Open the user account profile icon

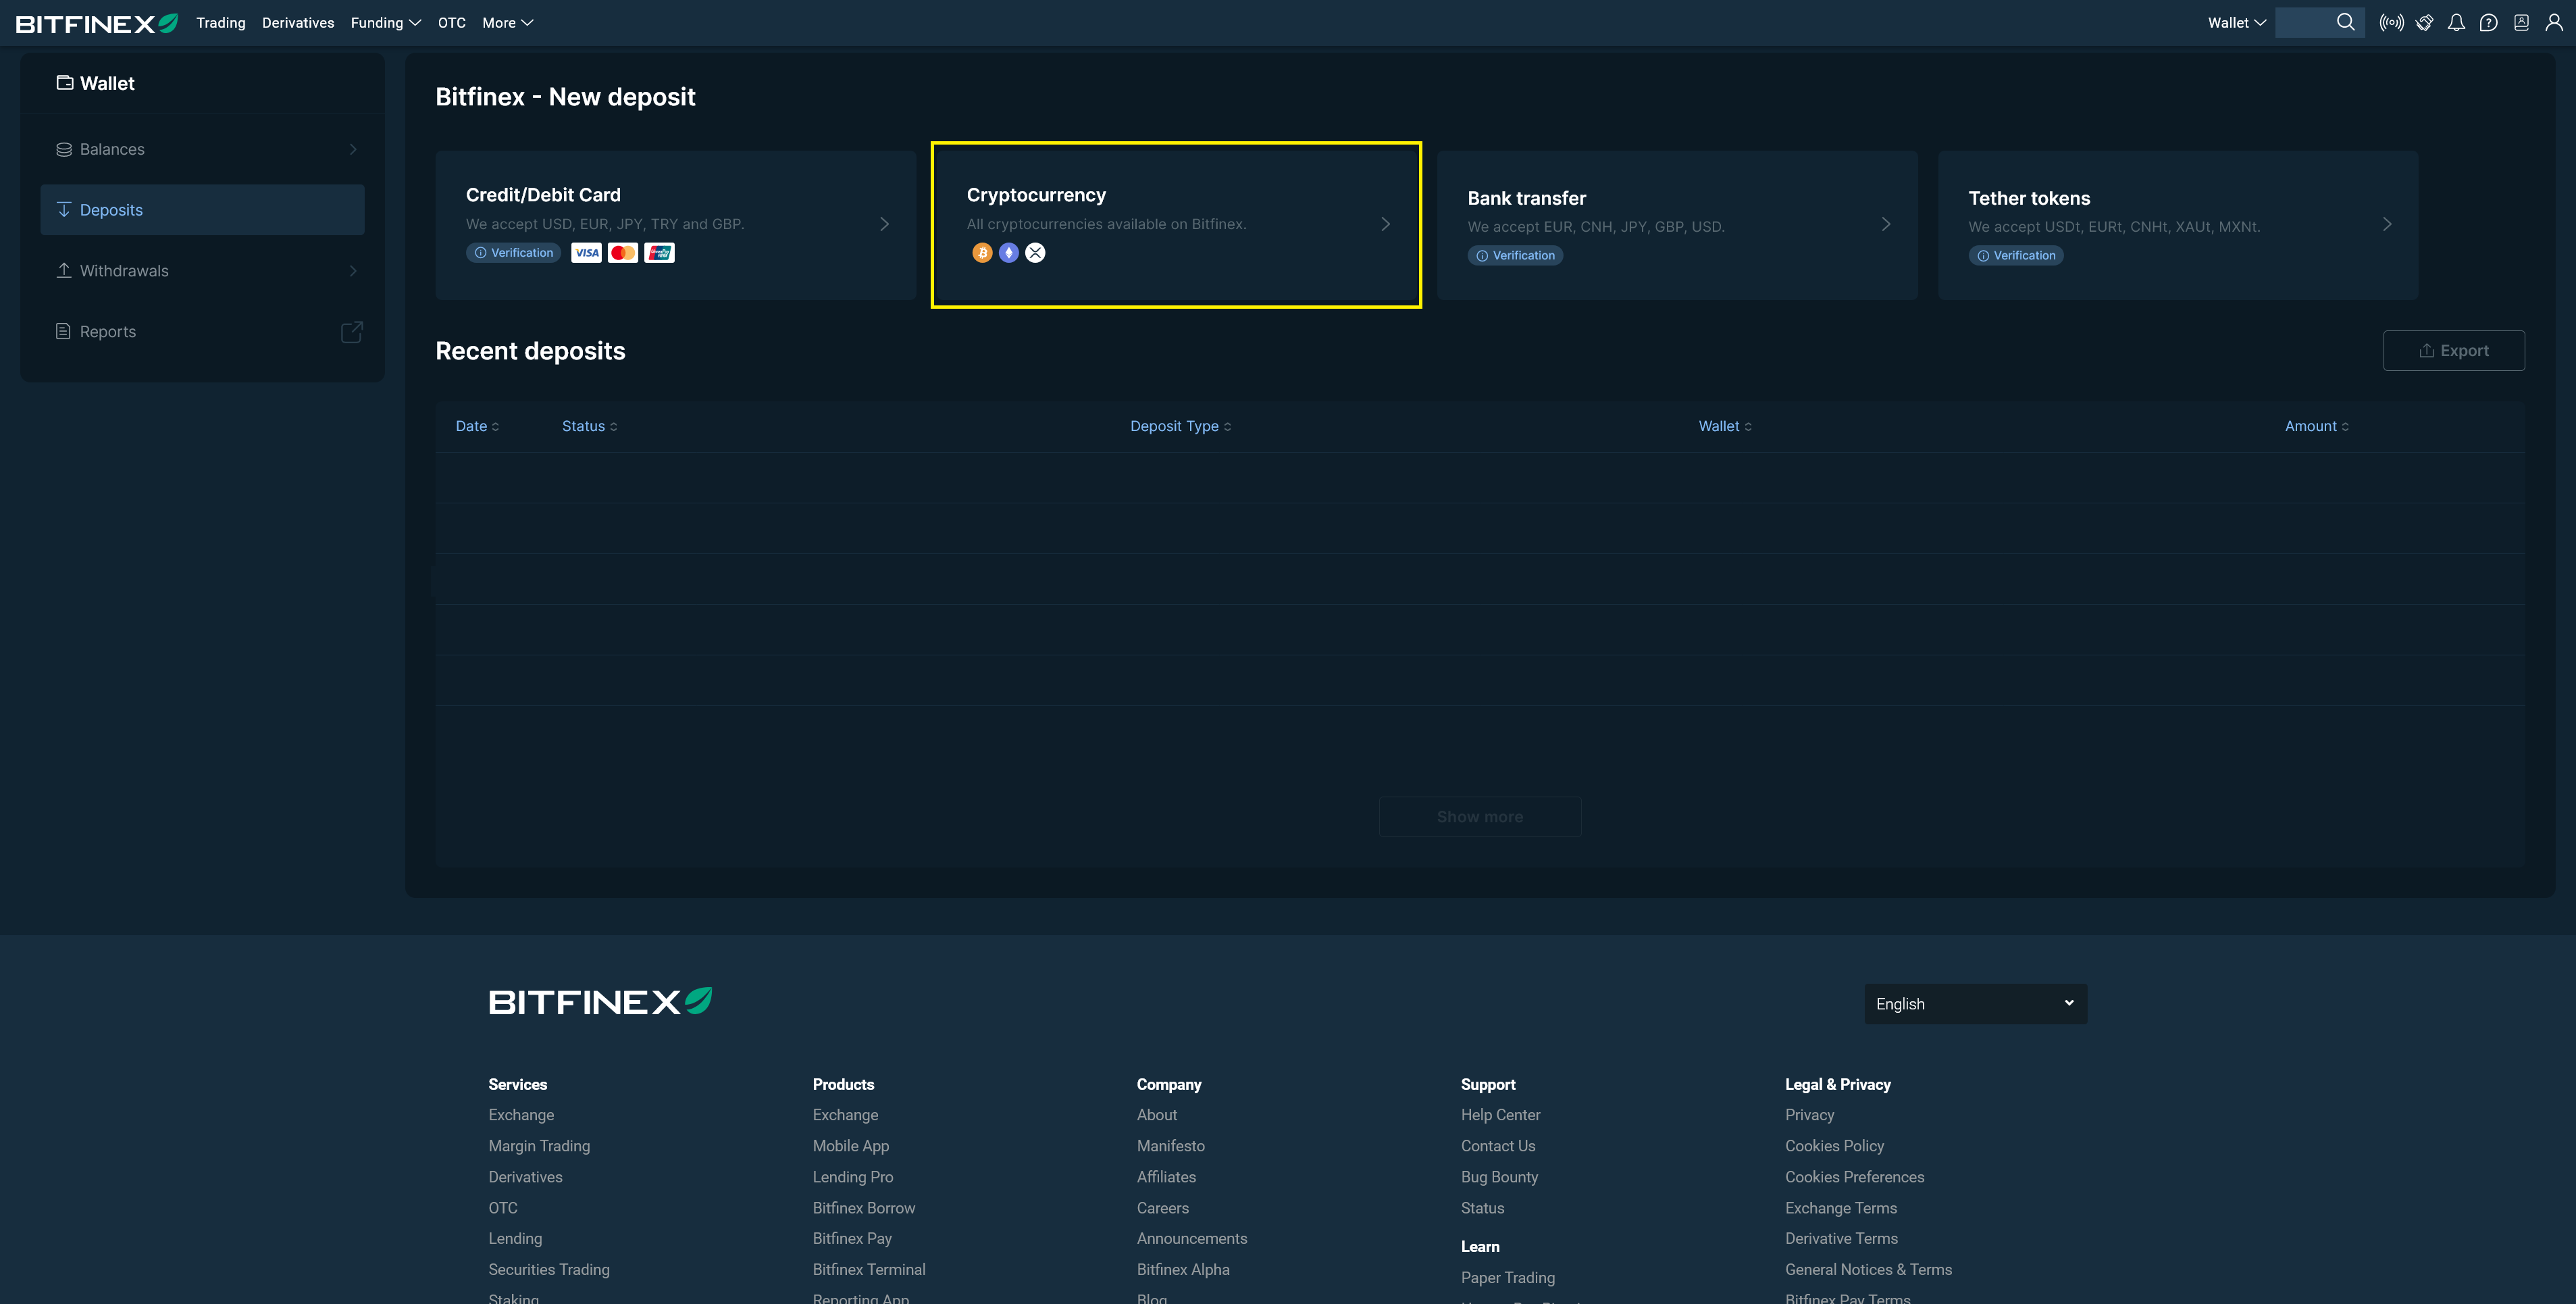point(2553,22)
